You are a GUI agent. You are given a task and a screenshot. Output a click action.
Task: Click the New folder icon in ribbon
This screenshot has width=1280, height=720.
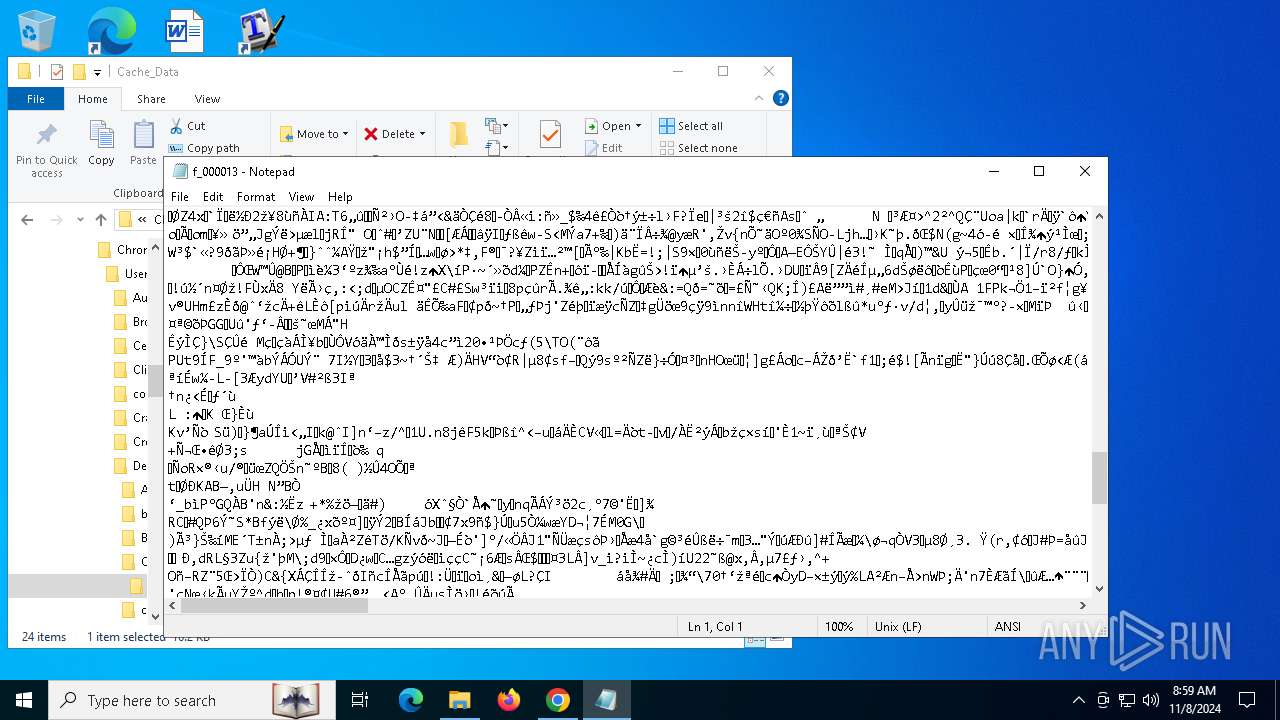[459, 134]
